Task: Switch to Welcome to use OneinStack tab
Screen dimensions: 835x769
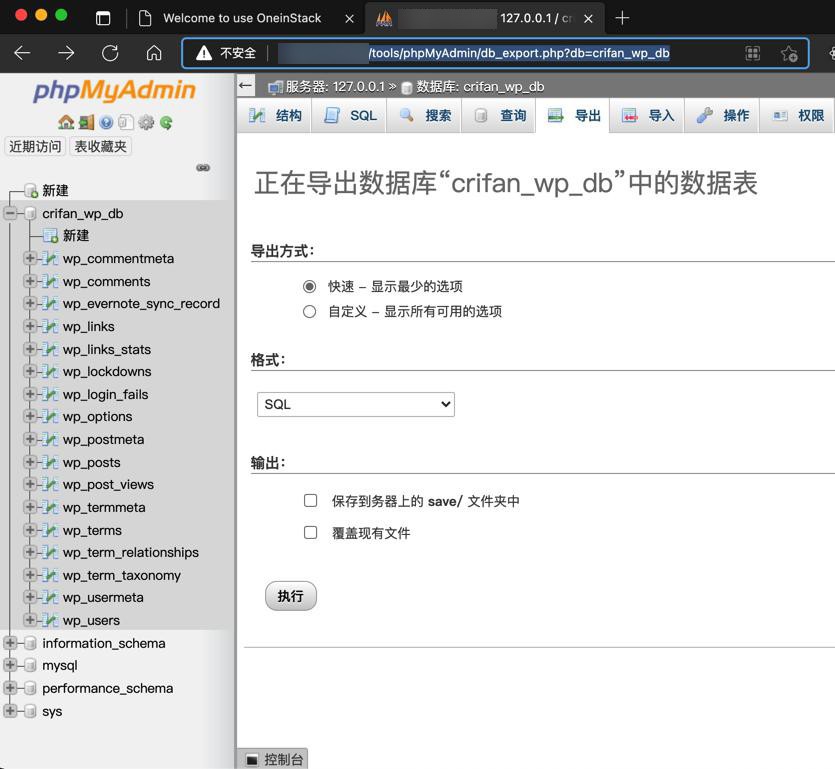Action: pyautogui.click(x=242, y=18)
